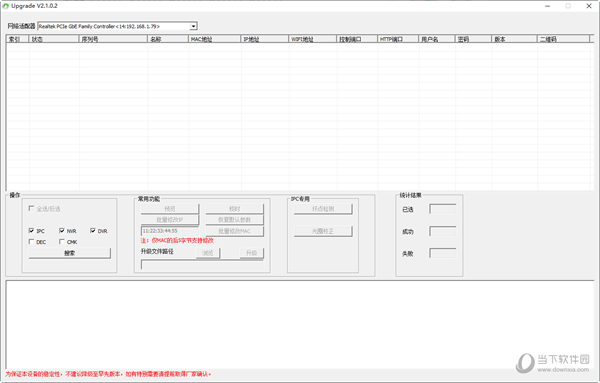This screenshot has height=383, width=600.
Task: Click the Upgrade app icon in title bar
Action: point(5,6)
